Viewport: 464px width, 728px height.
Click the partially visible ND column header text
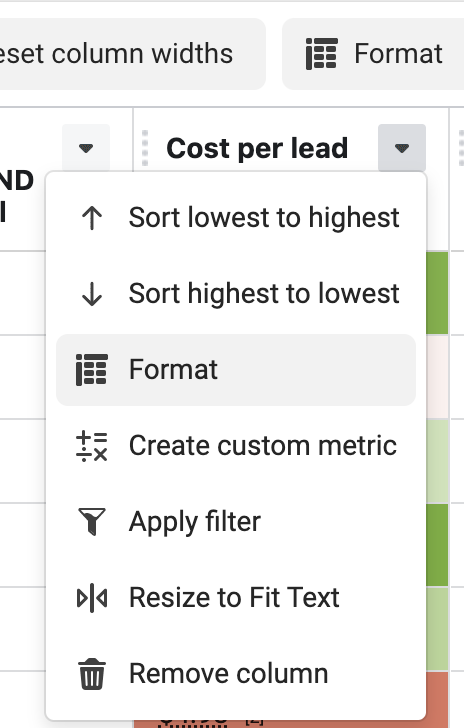tap(17, 181)
